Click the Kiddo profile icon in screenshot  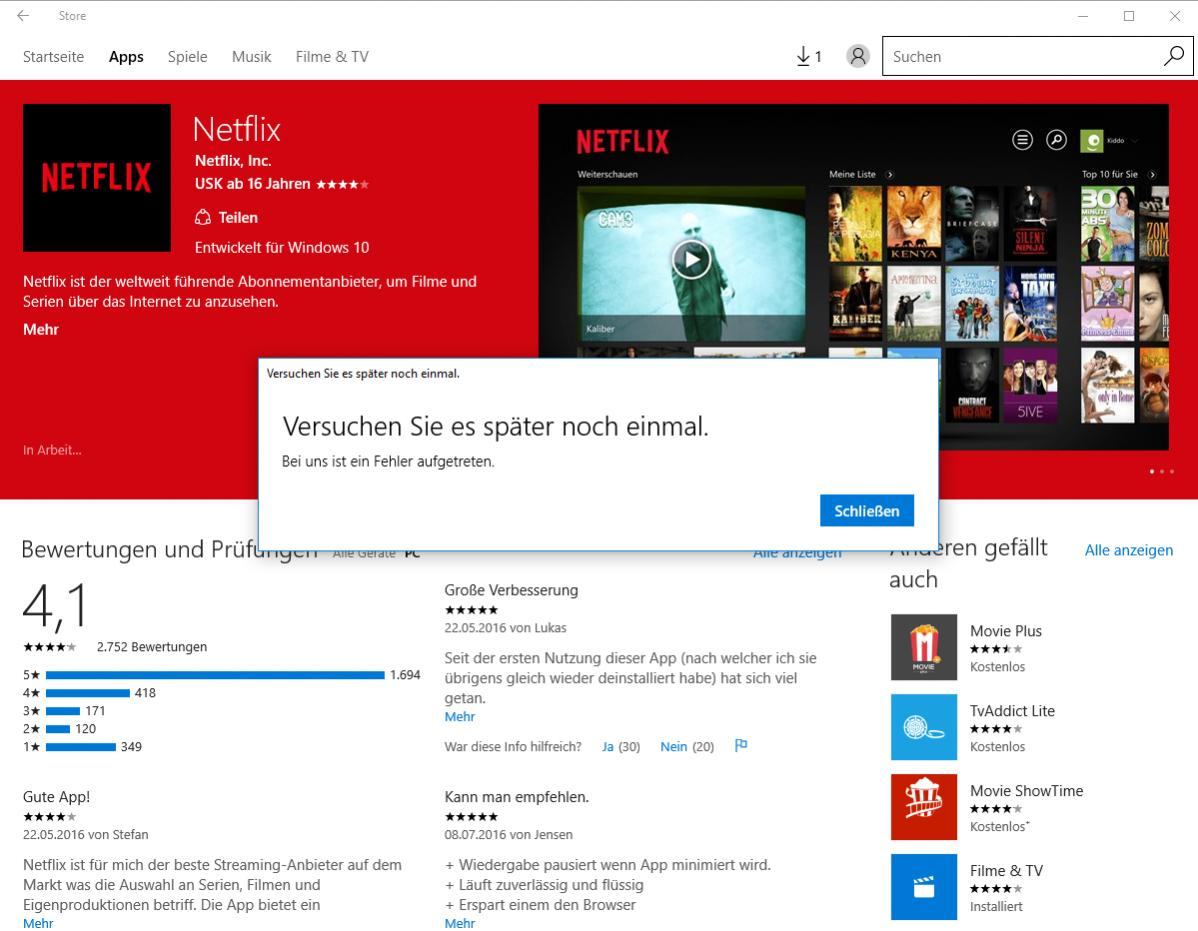click(1092, 141)
